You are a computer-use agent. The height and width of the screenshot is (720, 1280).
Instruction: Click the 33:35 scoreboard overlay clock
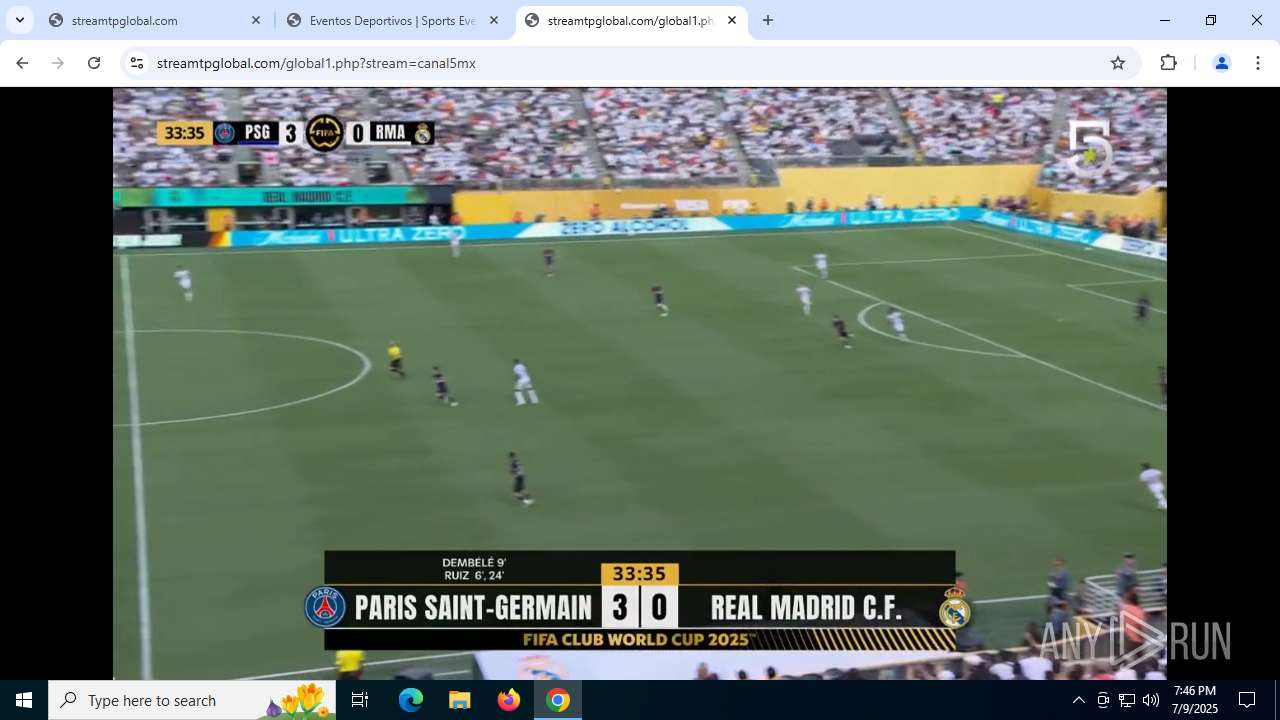(184, 133)
